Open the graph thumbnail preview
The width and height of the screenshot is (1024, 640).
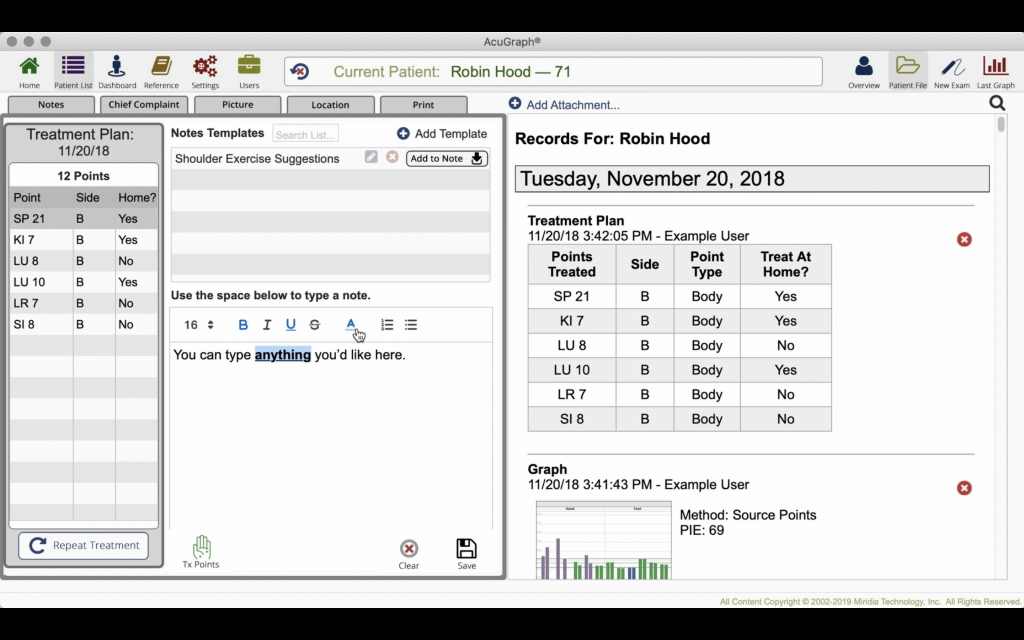coord(603,540)
